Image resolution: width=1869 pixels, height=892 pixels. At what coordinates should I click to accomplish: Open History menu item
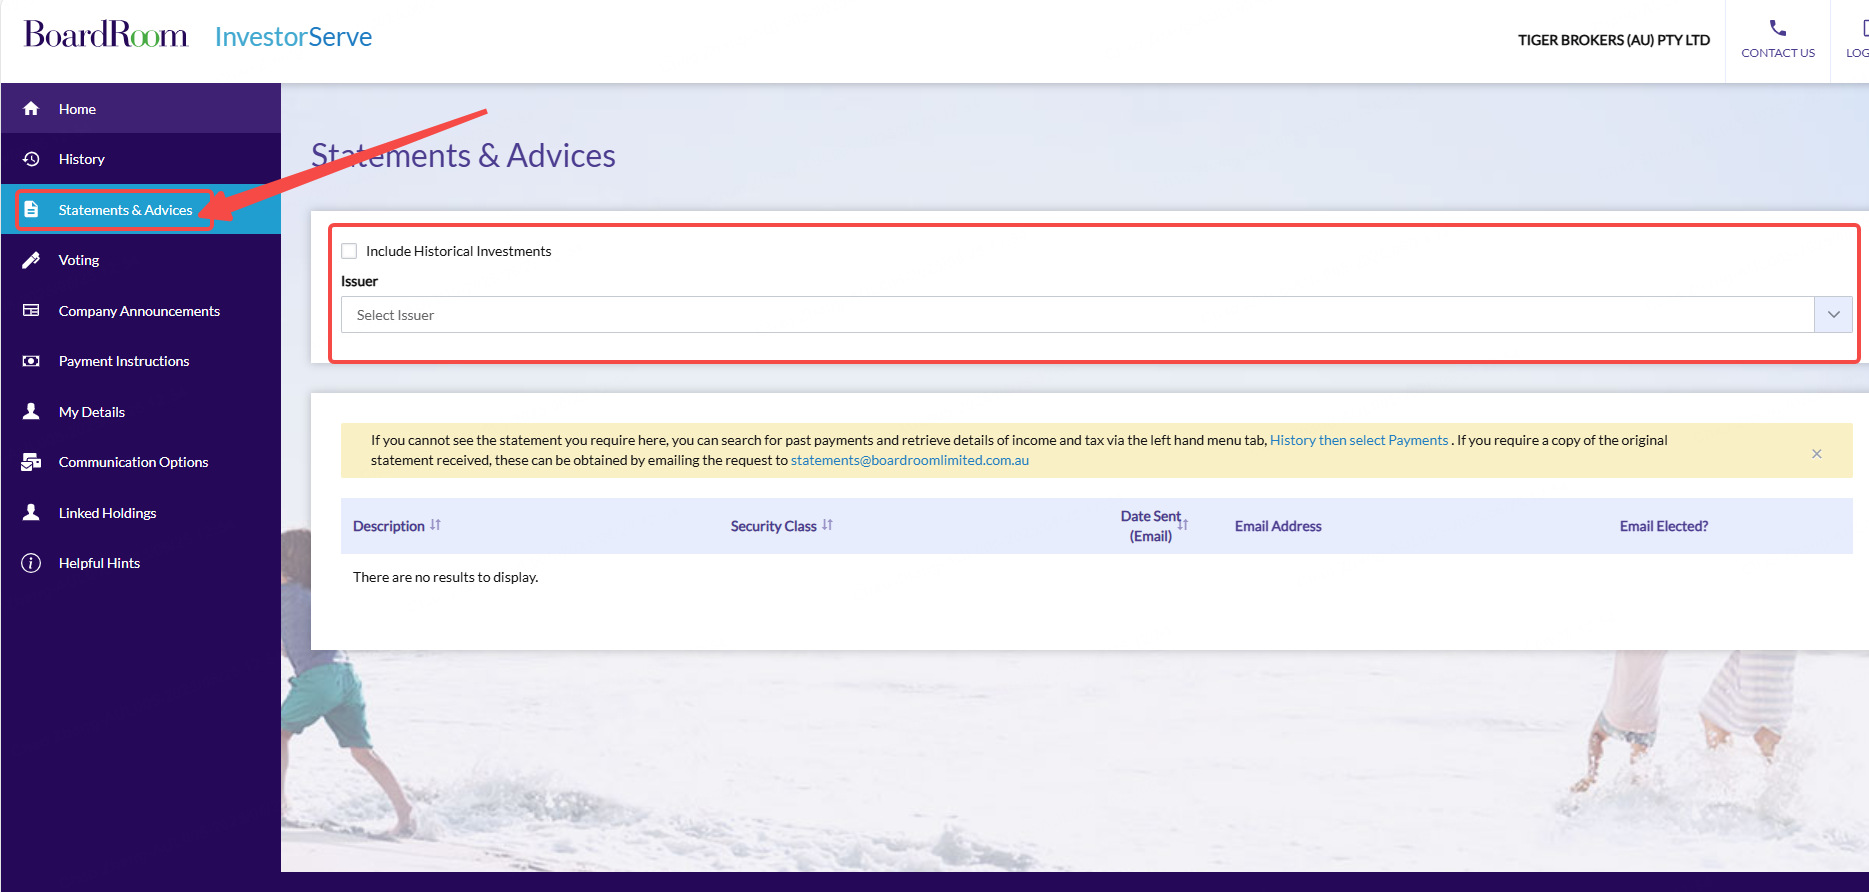141,159
